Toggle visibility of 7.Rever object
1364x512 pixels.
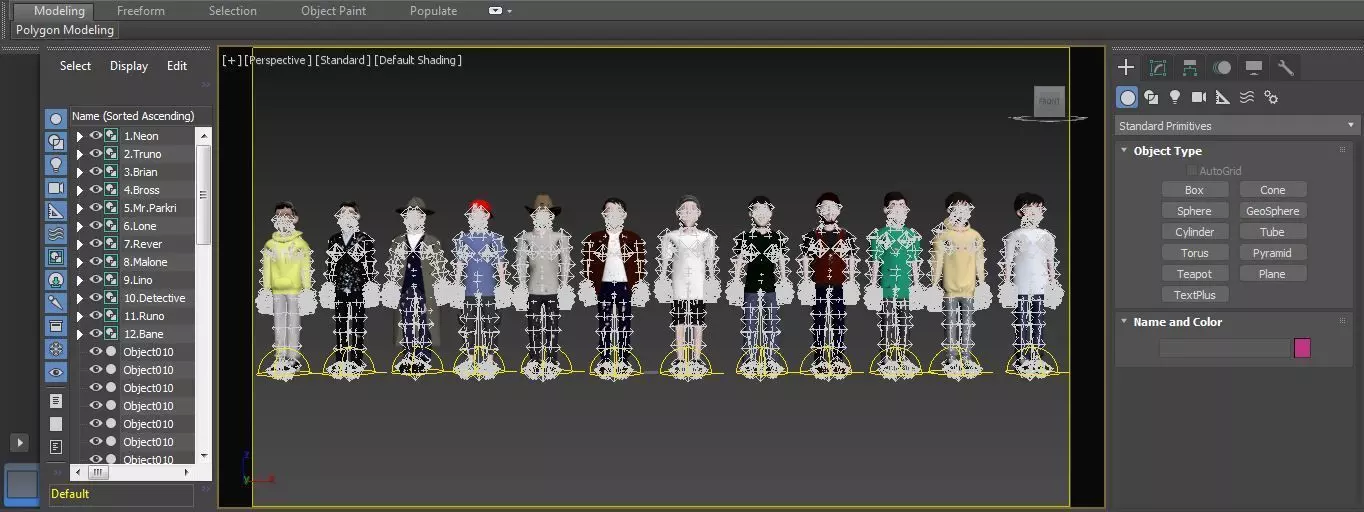click(x=96, y=244)
